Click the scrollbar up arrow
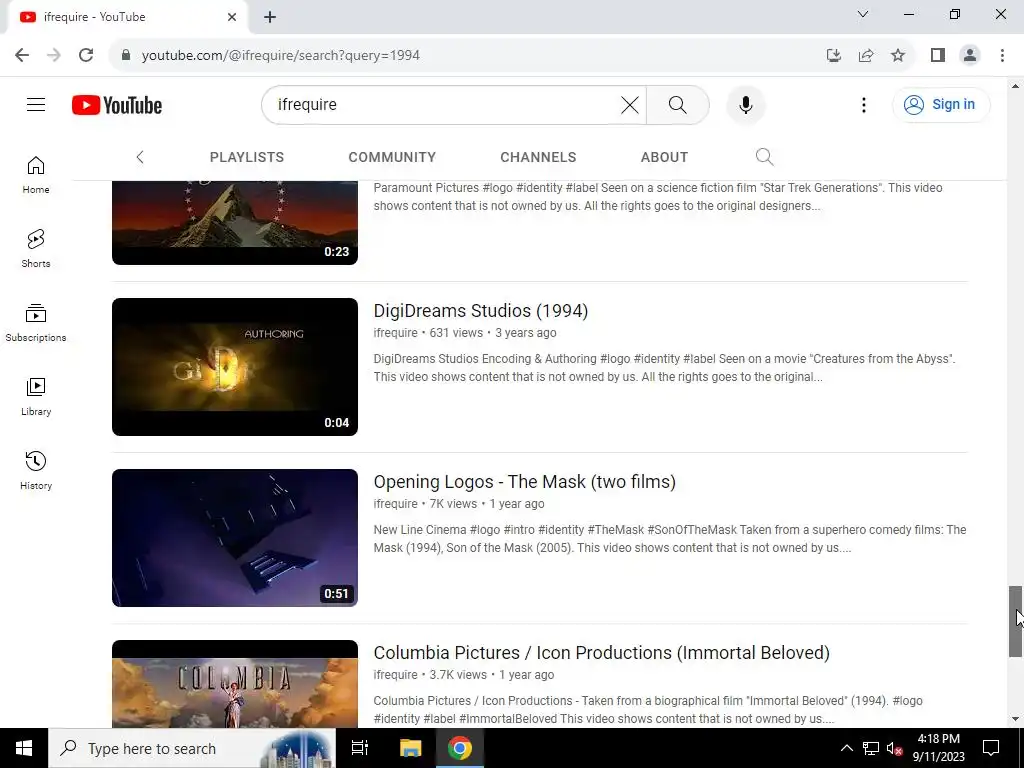 [x=1015, y=86]
